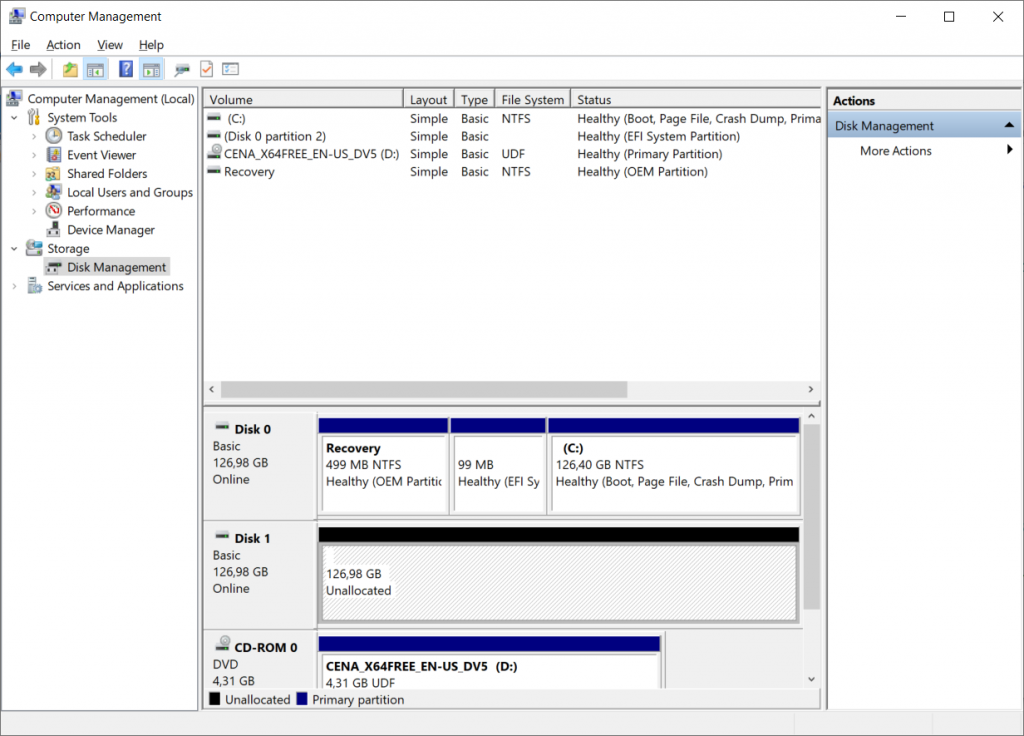
Task: Click the Services and Applications icon
Action: click(34, 285)
